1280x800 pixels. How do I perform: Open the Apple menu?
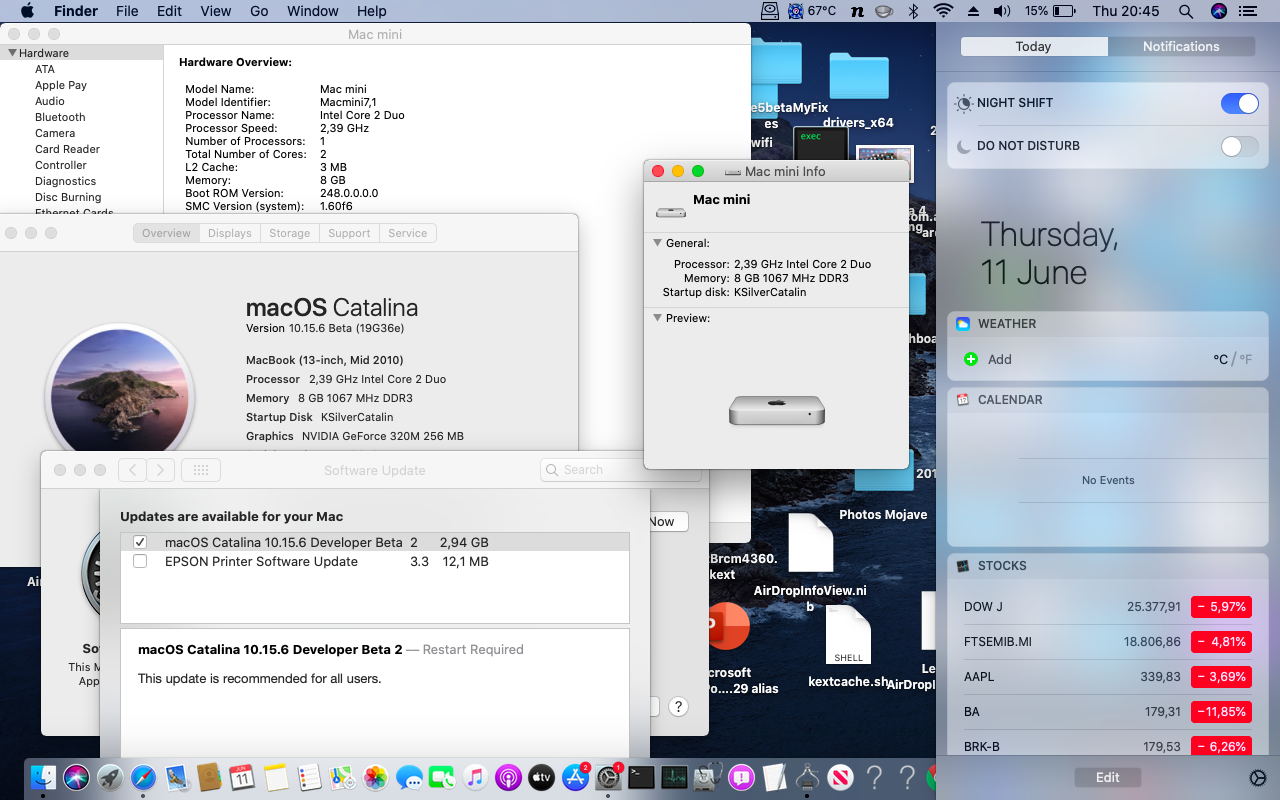(27, 11)
